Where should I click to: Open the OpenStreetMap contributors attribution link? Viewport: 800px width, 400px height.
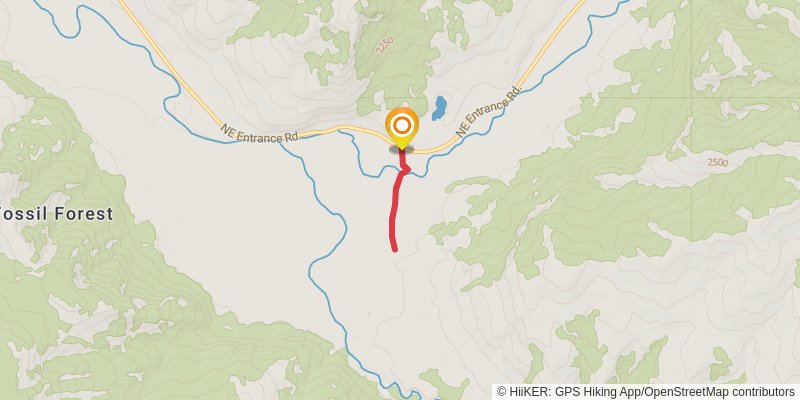coord(720,392)
